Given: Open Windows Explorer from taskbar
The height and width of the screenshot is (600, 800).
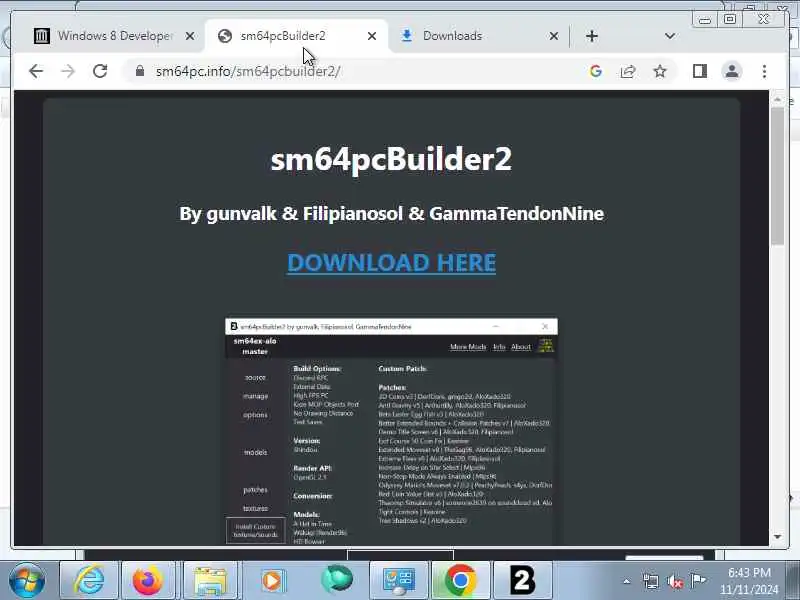Looking at the screenshot, I should (x=210, y=580).
